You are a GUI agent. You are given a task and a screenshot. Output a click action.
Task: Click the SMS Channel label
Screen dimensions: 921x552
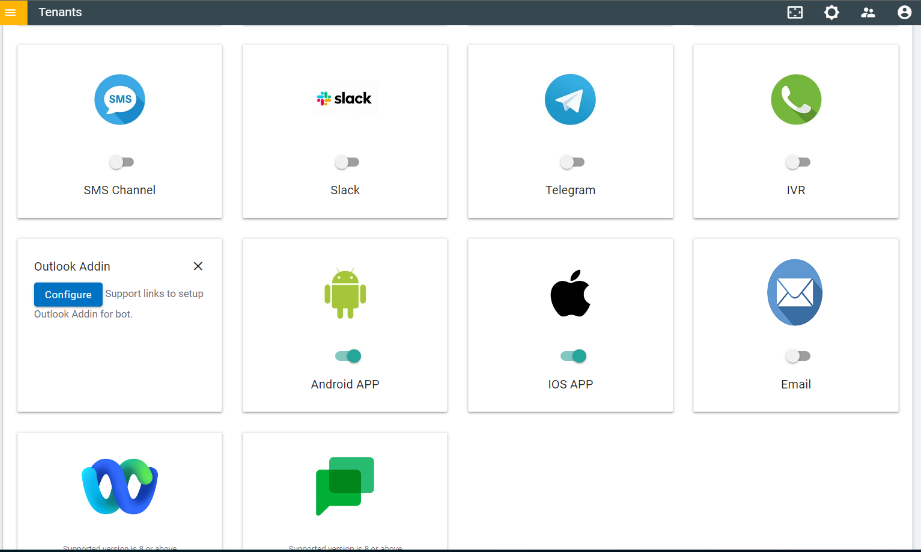(120, 190)
